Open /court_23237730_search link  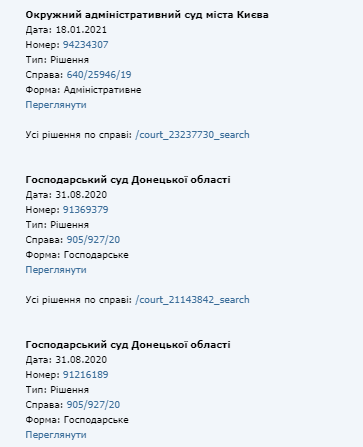point(192,135)
